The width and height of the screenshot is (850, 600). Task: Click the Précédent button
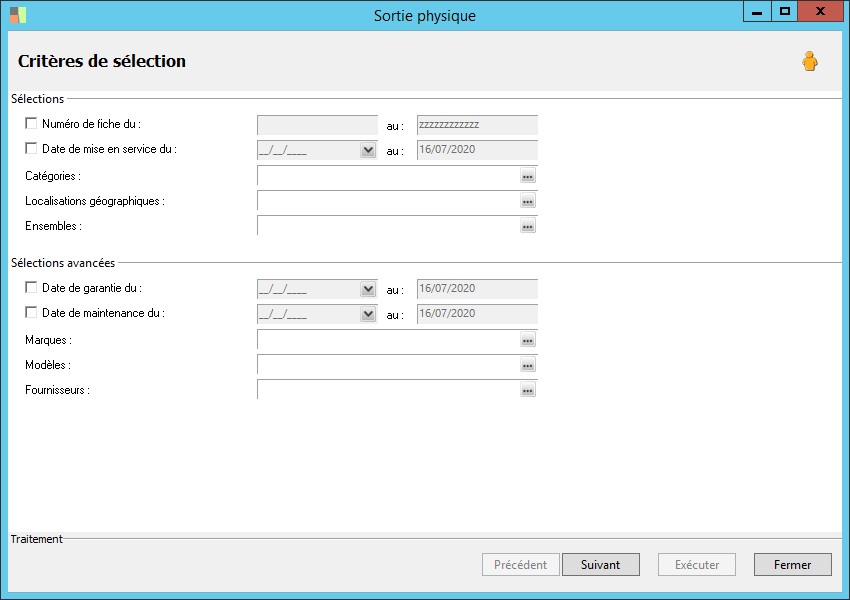[520, 565]
